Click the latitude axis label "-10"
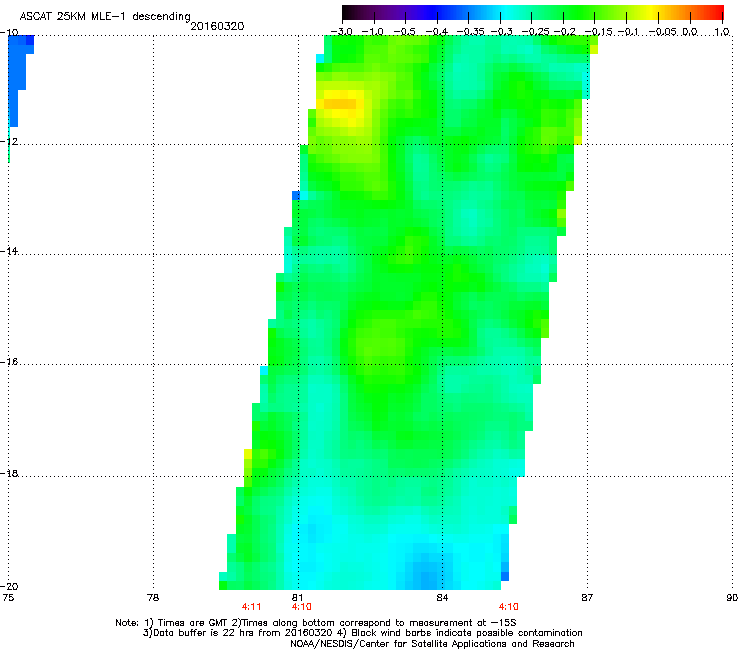The image size is (740, 650). coord(9,32)
